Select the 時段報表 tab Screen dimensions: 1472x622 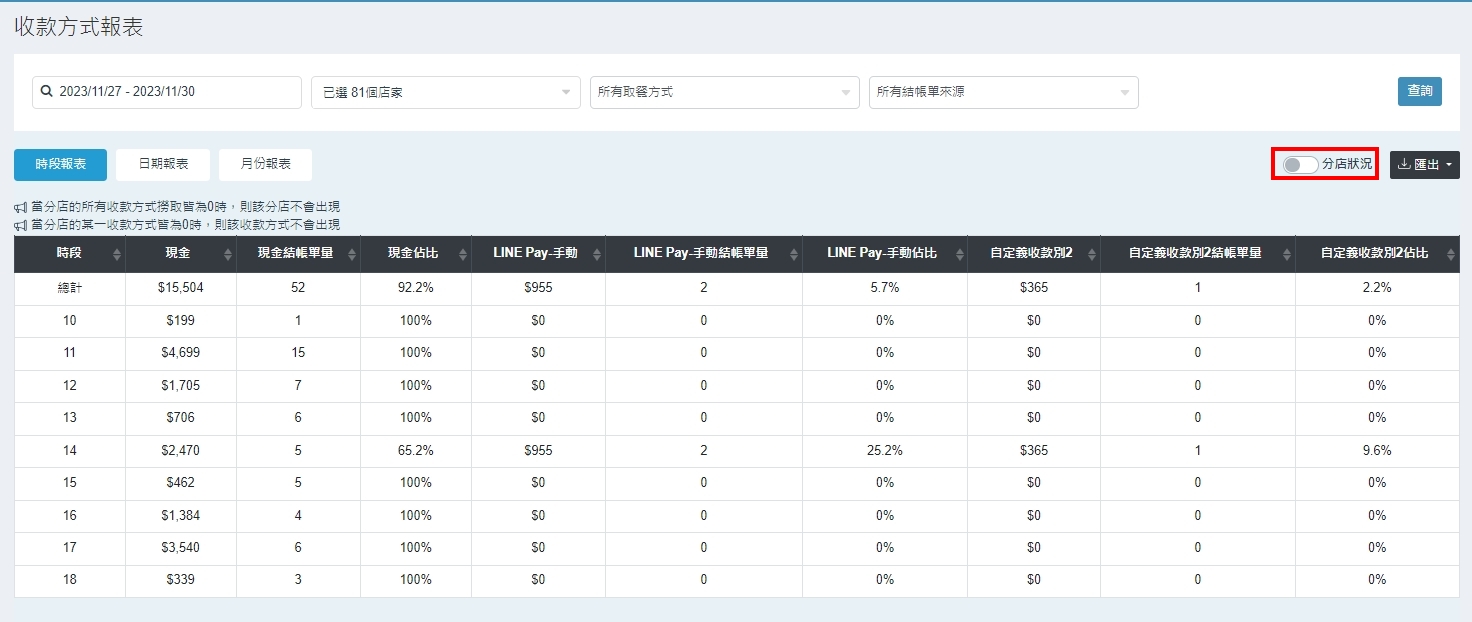tap(60, 164)
